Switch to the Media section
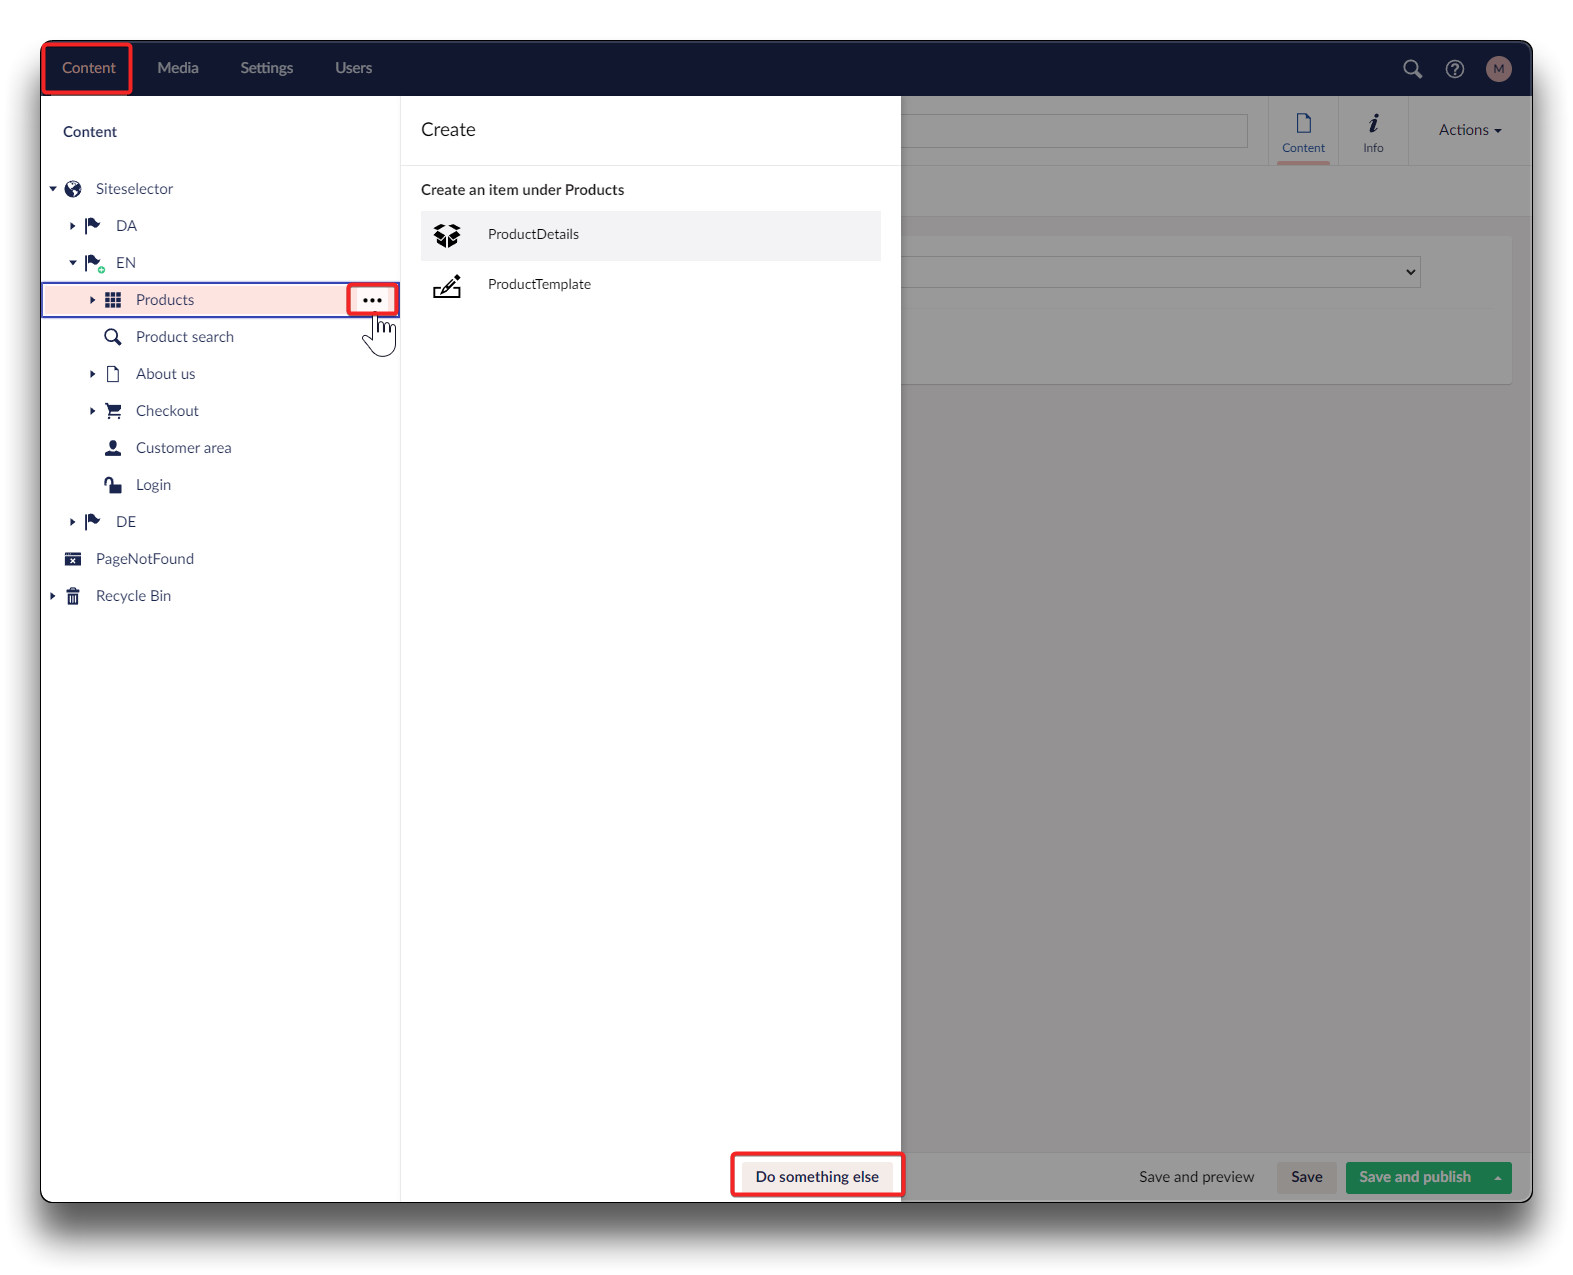Image resolution: width=1573 pixels, height=1275 pixels. tap(178, 68)
